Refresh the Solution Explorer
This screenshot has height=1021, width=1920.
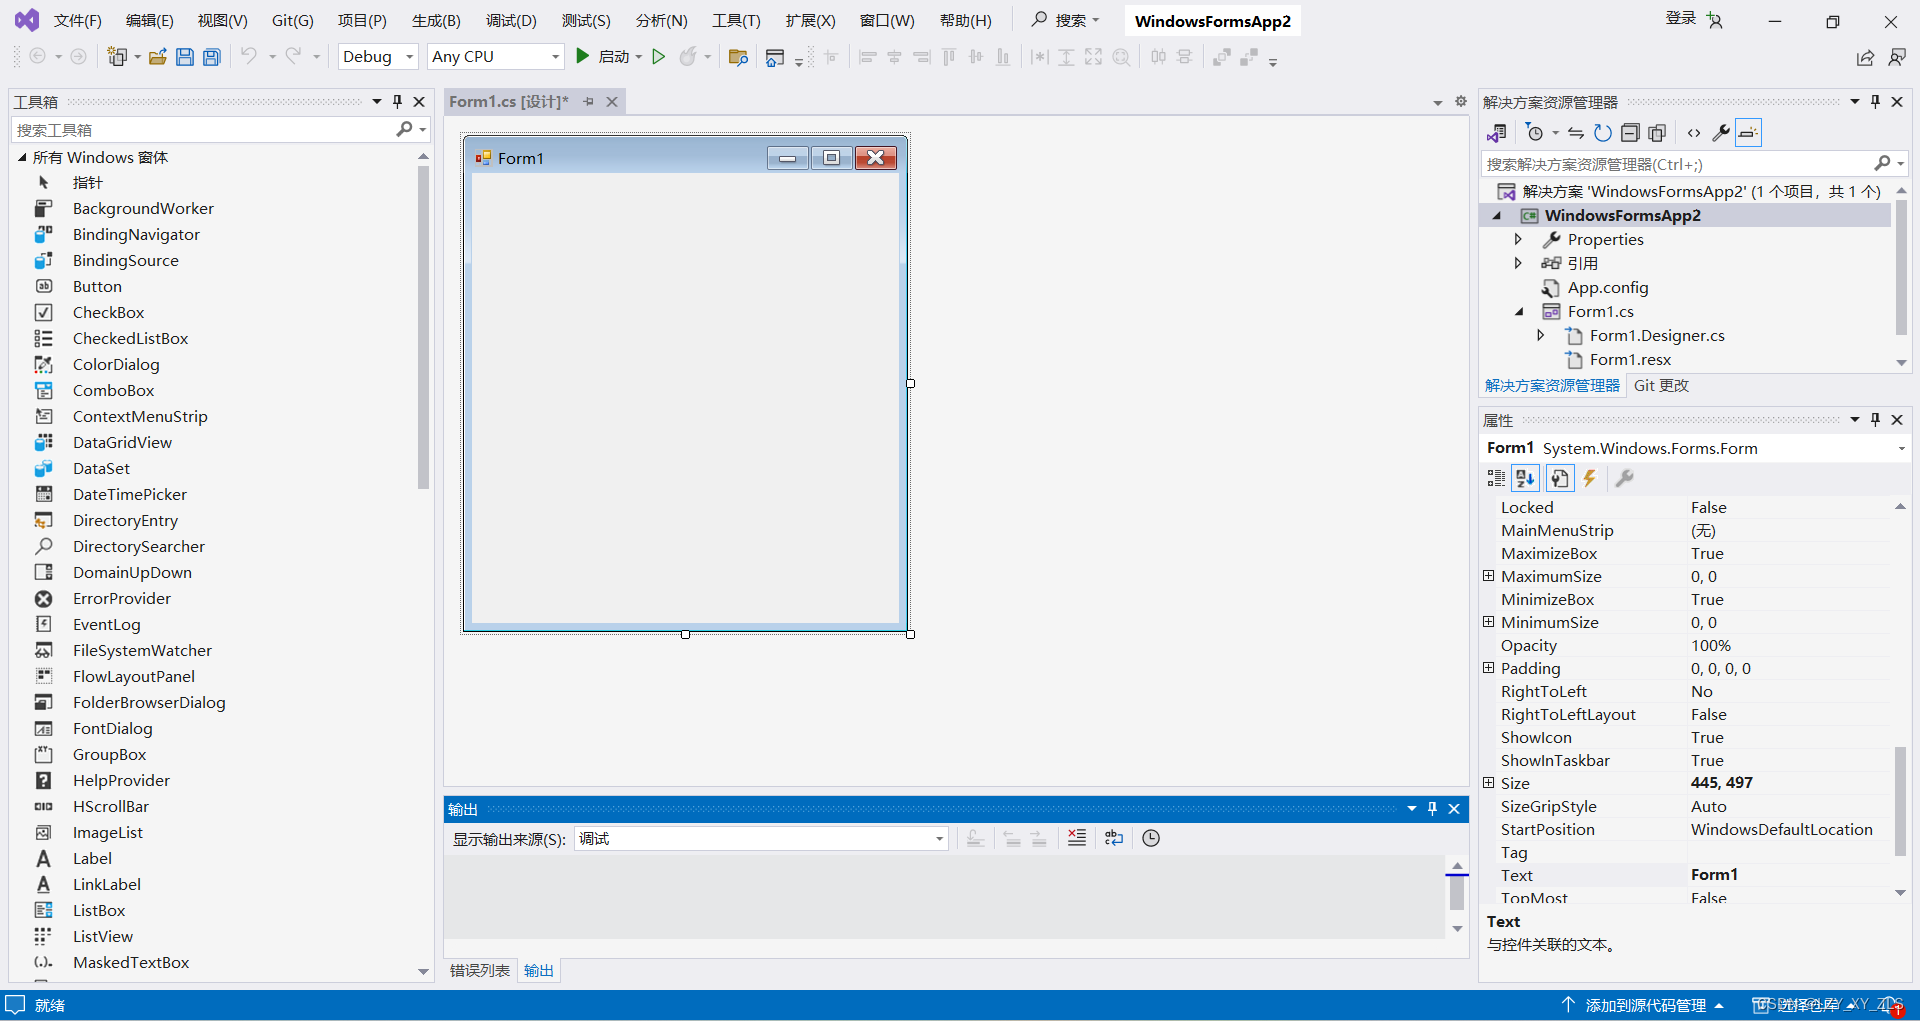(1601, 132)
